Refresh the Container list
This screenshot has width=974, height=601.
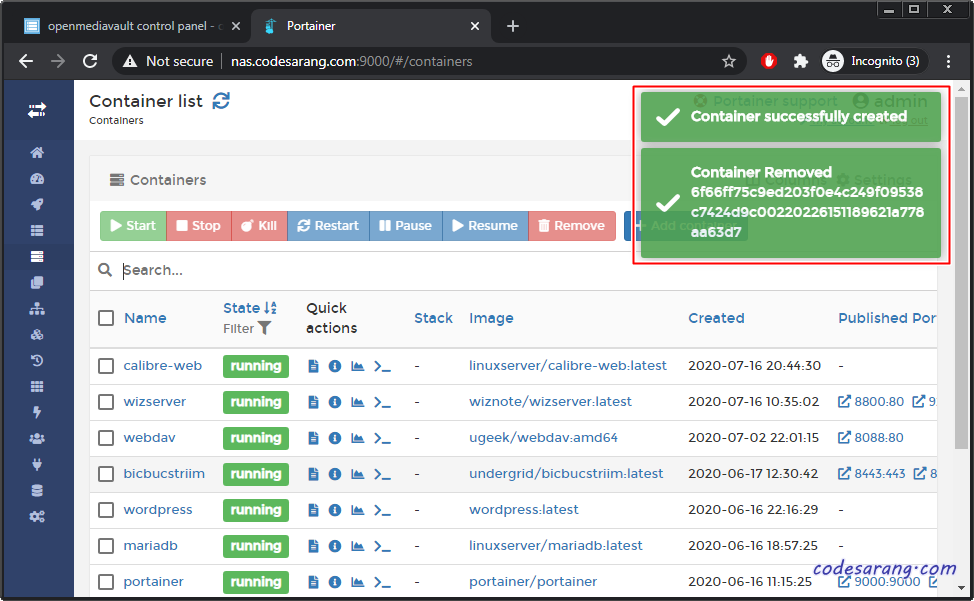coord(221,101)
